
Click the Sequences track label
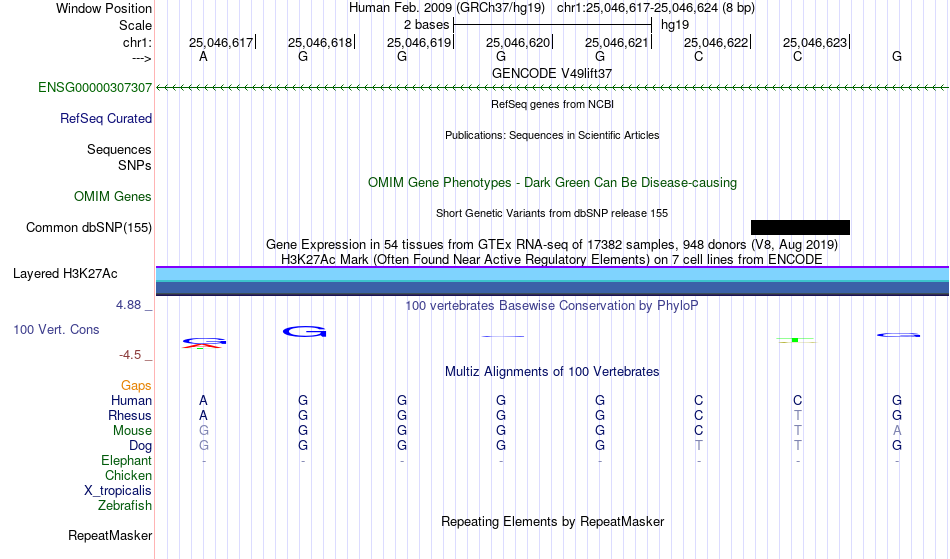click(x=119, y=150)
